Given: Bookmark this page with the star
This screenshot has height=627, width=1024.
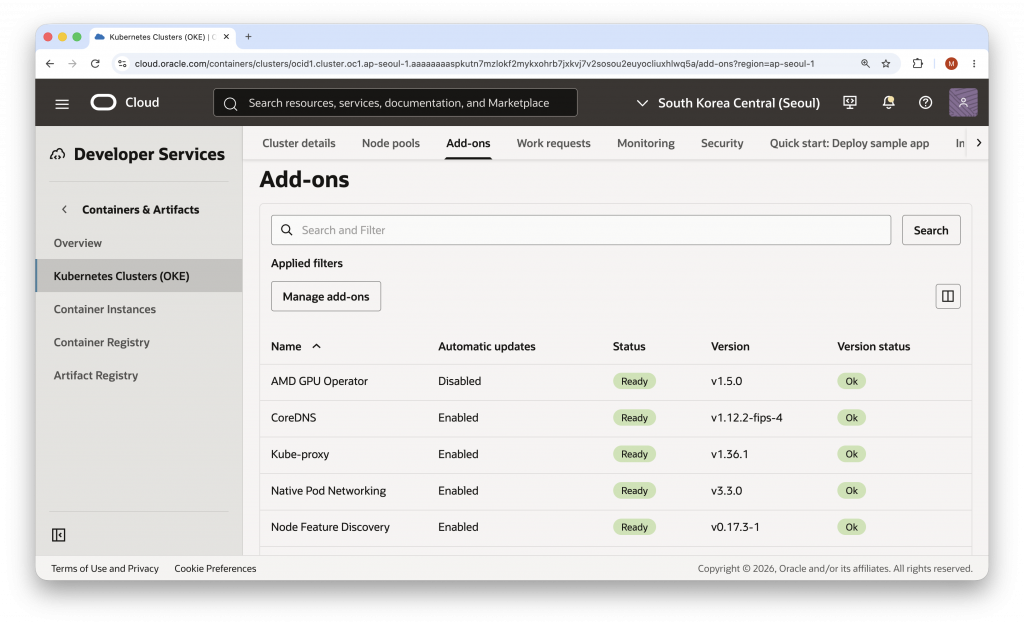Looking at the screenshot, I should tap(886, 63).
